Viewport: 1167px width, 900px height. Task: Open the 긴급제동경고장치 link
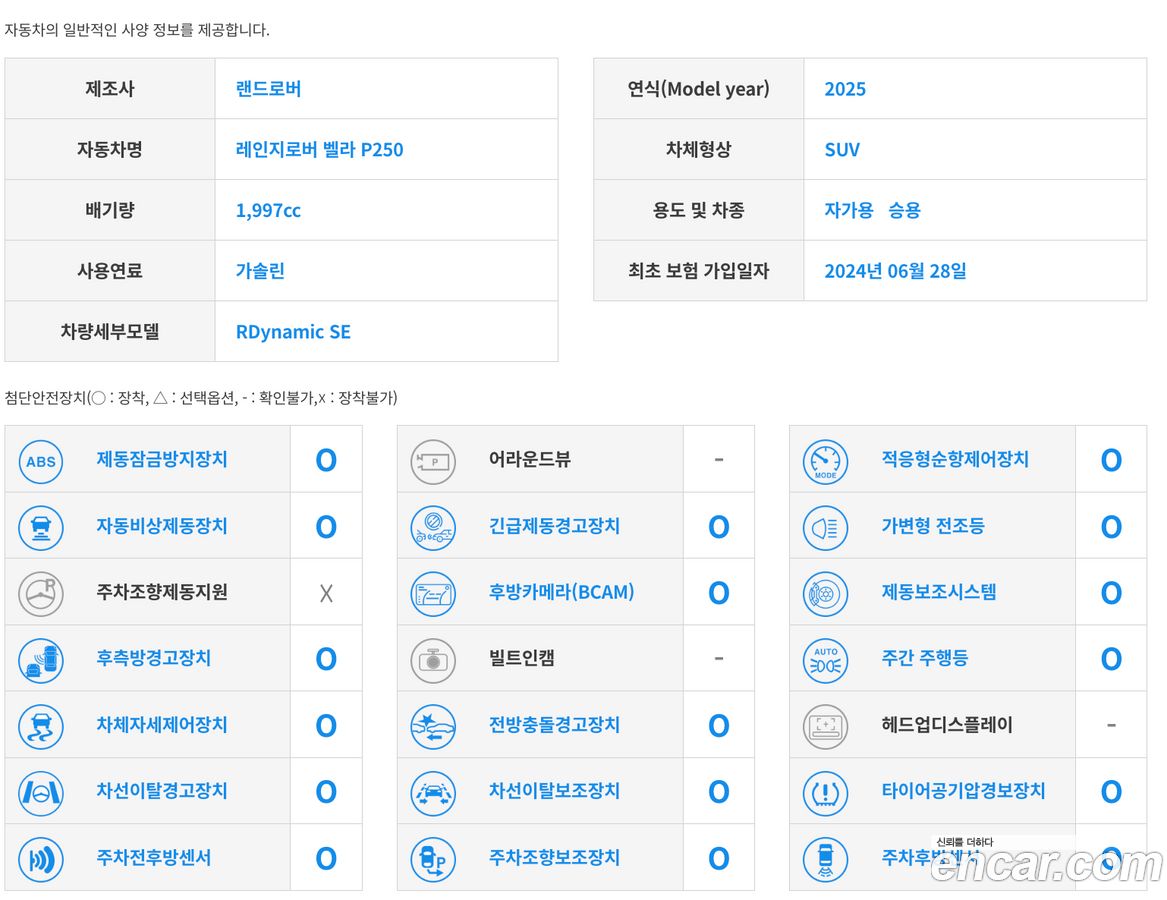554,526
